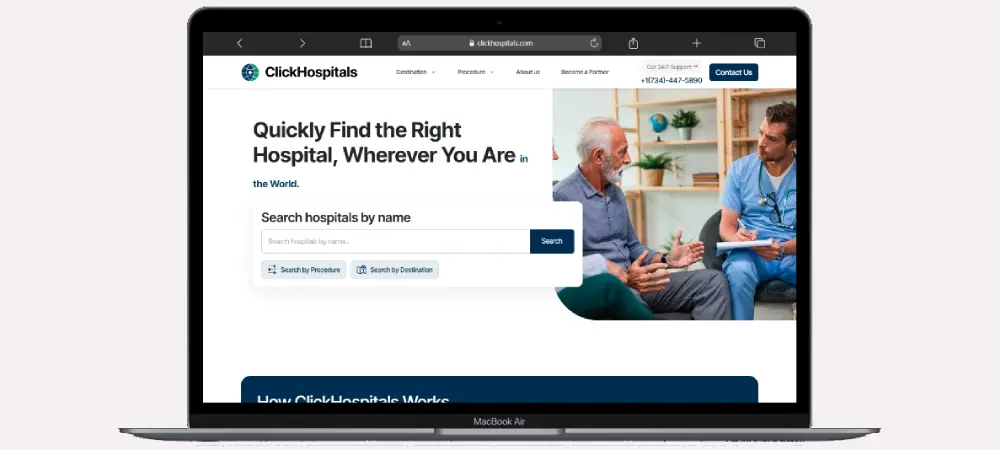Focus the Search hospitals by name field

coord(395,242)
